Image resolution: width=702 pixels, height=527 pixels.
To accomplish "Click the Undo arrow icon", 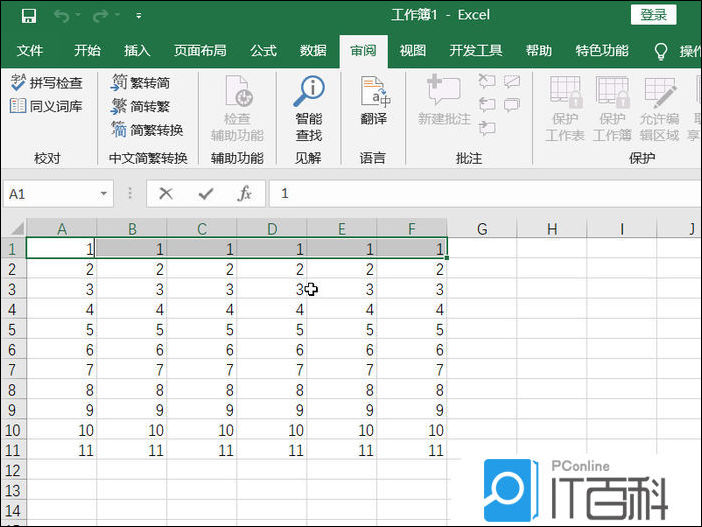I will [61, 16].
